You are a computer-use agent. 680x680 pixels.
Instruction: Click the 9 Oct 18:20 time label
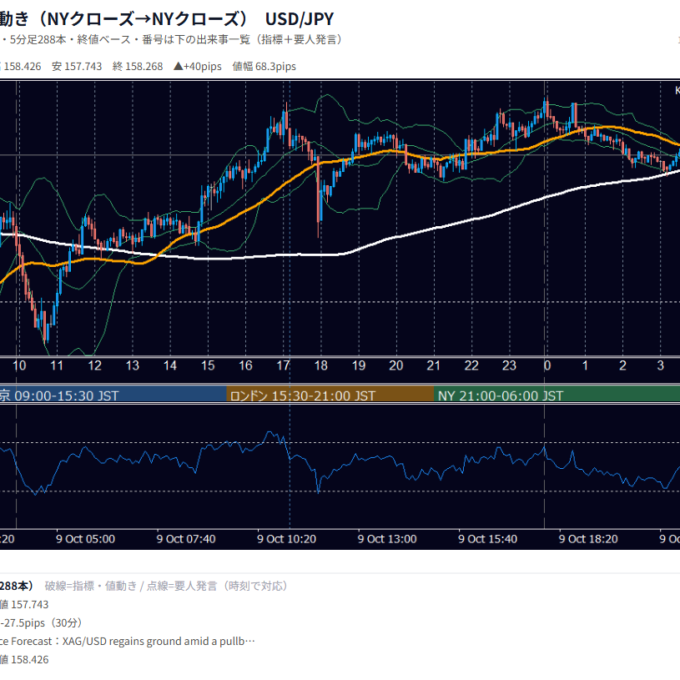(x=588, y=539)
